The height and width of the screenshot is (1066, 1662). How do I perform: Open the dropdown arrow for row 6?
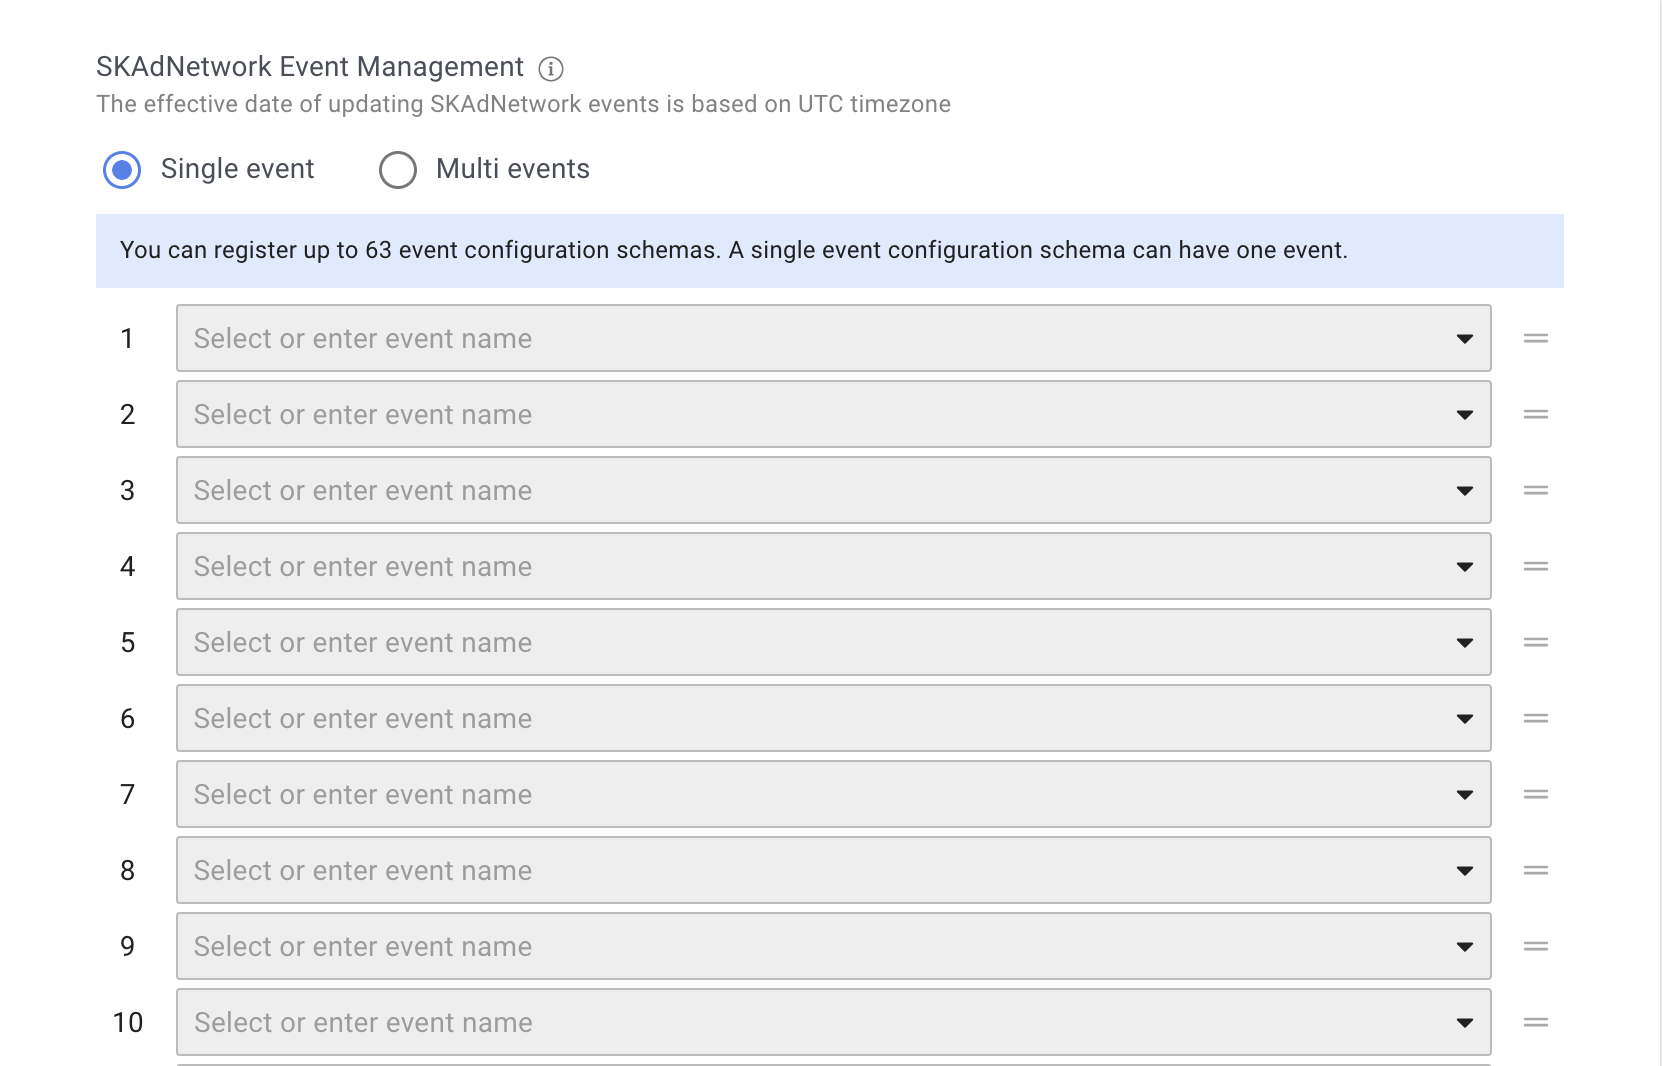click(1465, 719)
